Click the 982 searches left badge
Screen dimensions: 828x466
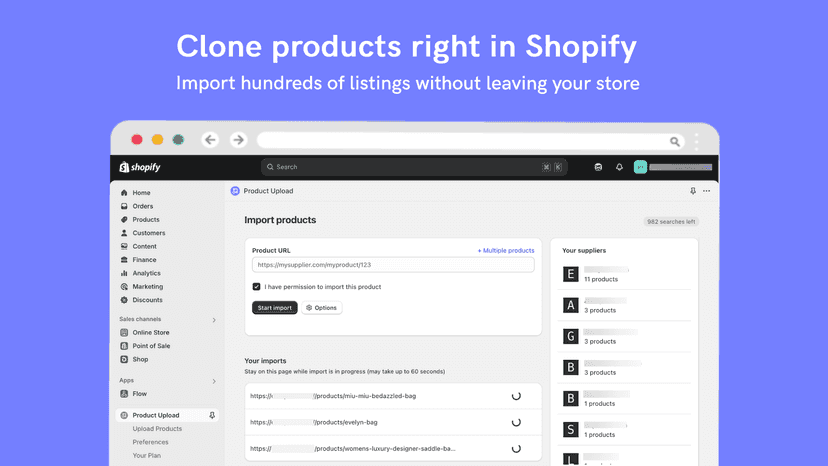click(671, 222)
